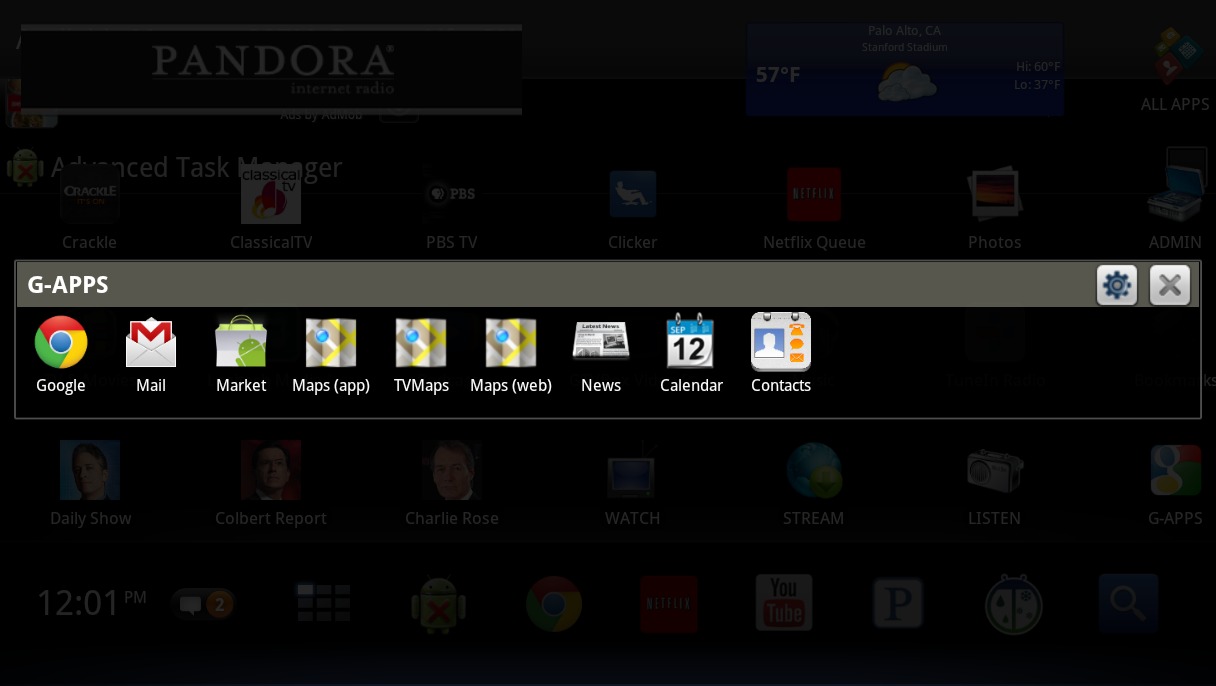Open Maps (app) in G-APPS
The width and height of the screenshot is (1216, 686).
[x=331, y=354]
